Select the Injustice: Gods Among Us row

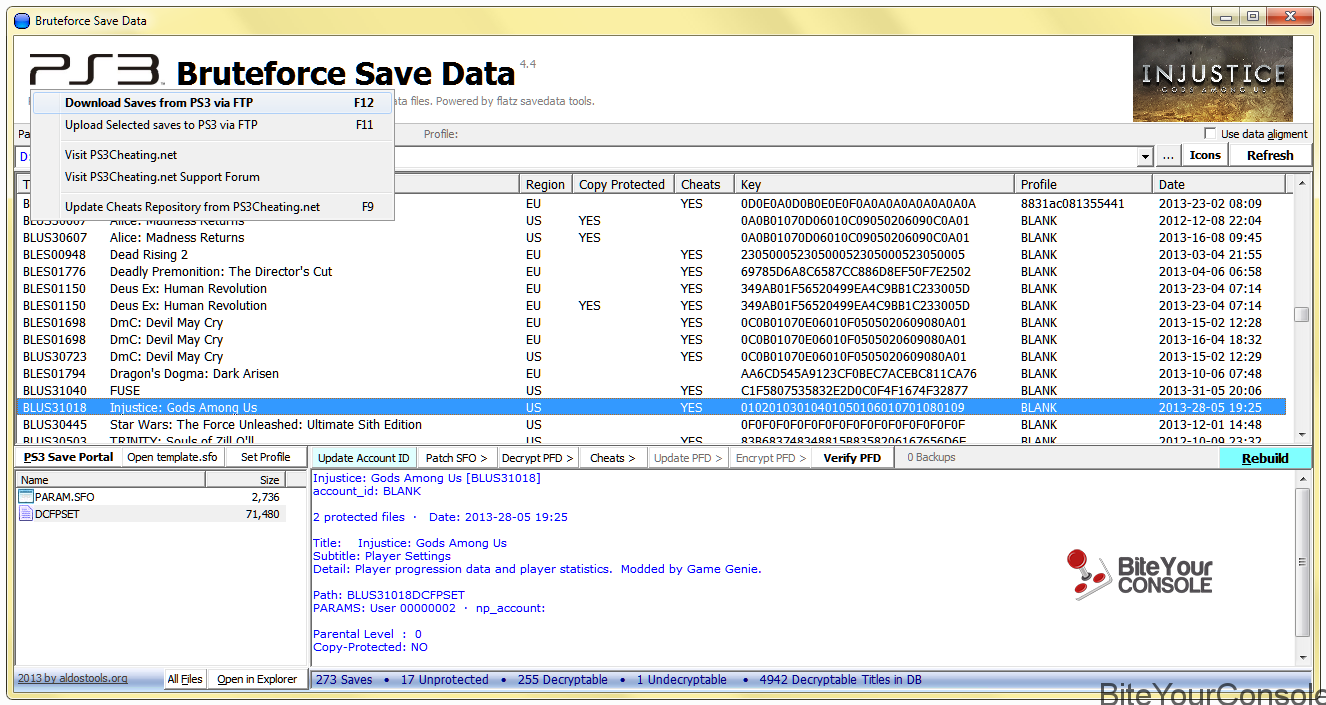click(651, 408)
